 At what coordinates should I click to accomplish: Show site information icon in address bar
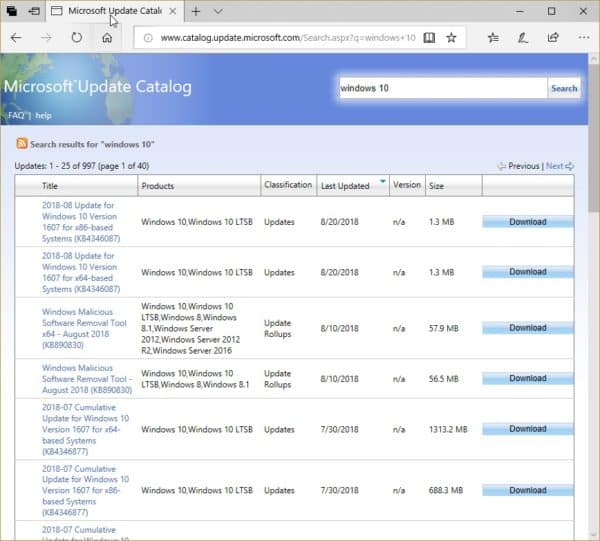[x=148, y=38]
